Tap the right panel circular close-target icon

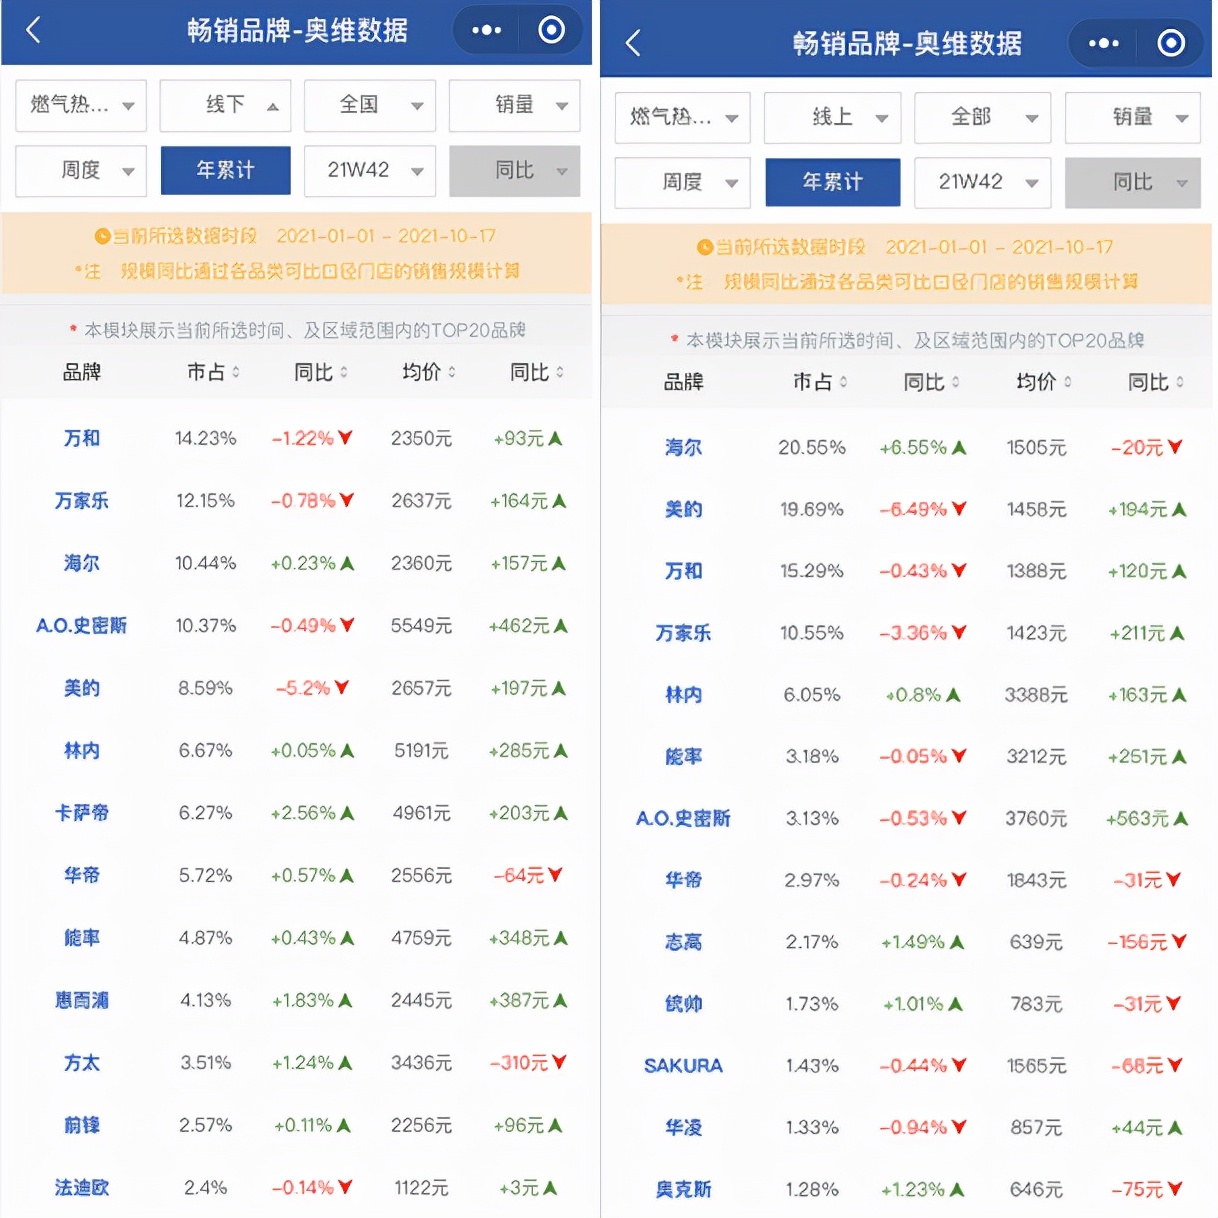coord(1171,43)
